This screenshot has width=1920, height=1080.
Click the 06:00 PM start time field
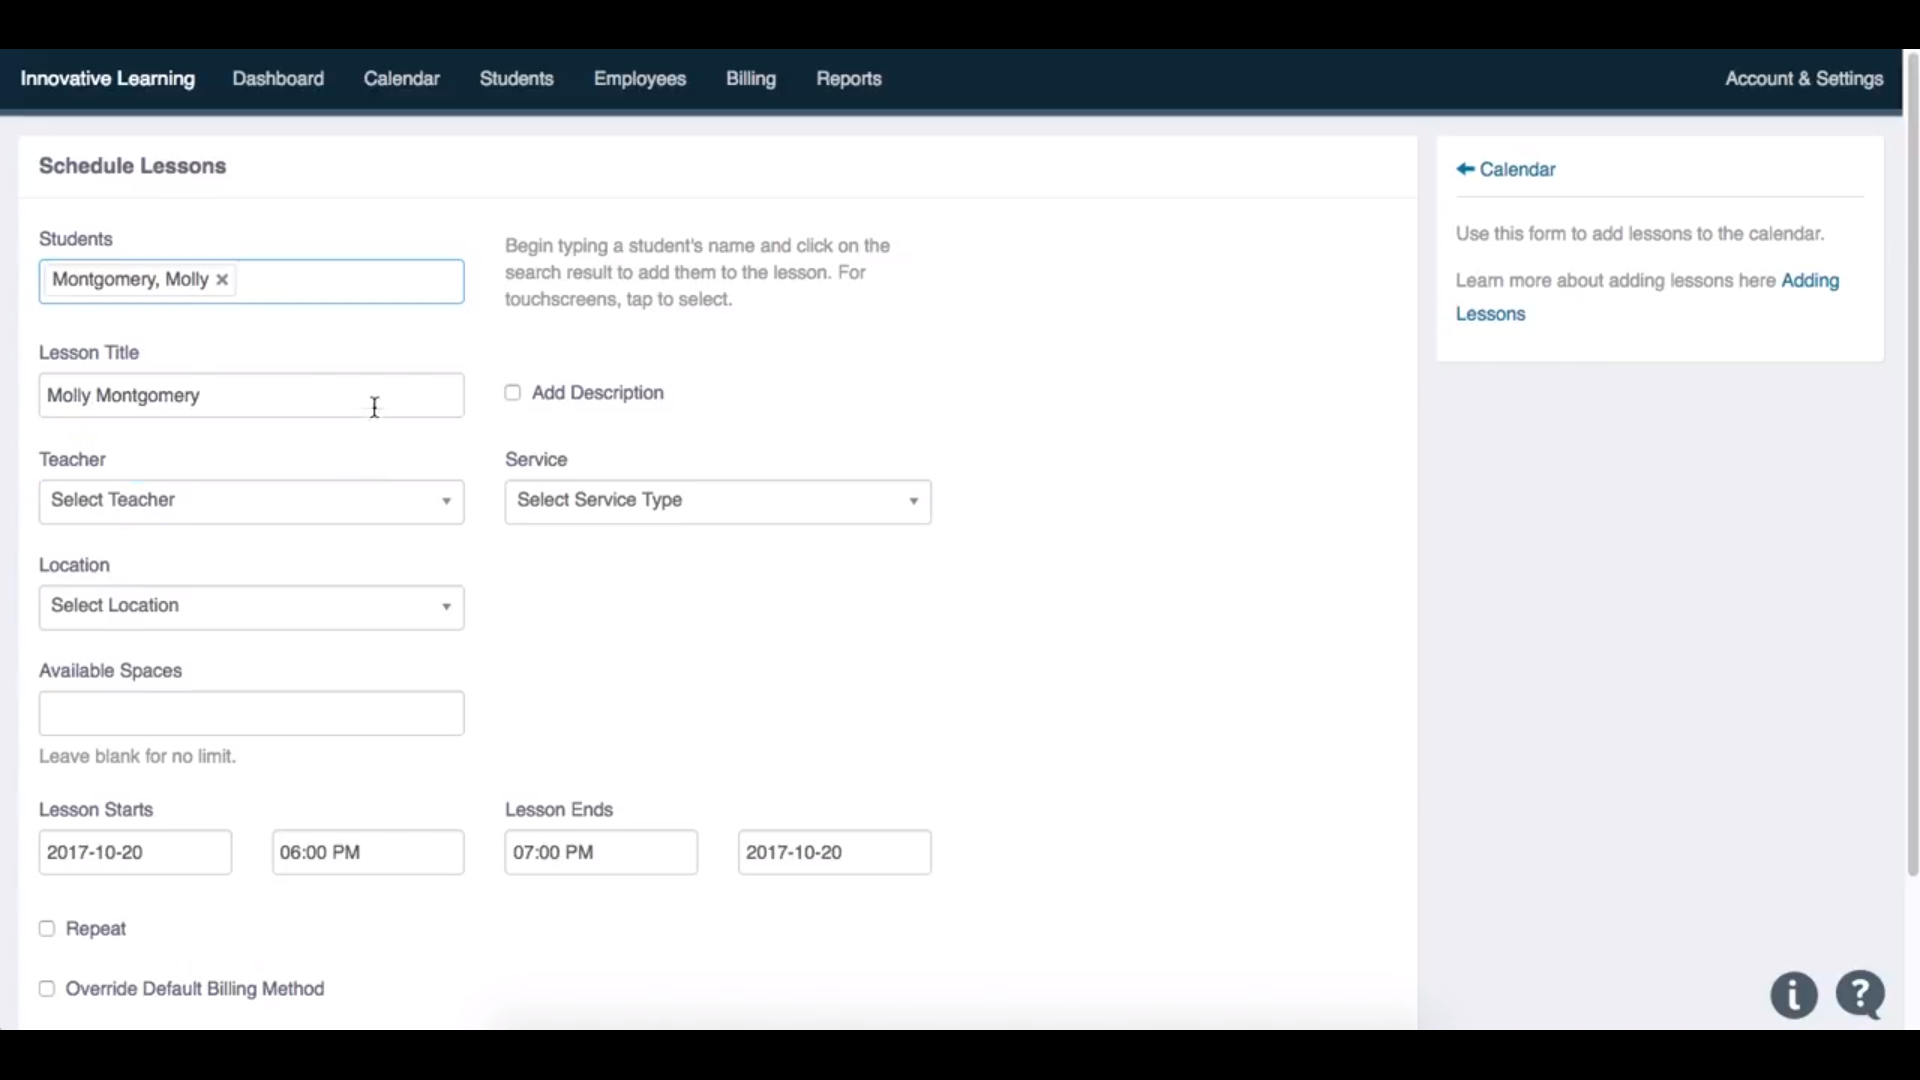click(367, 852)
